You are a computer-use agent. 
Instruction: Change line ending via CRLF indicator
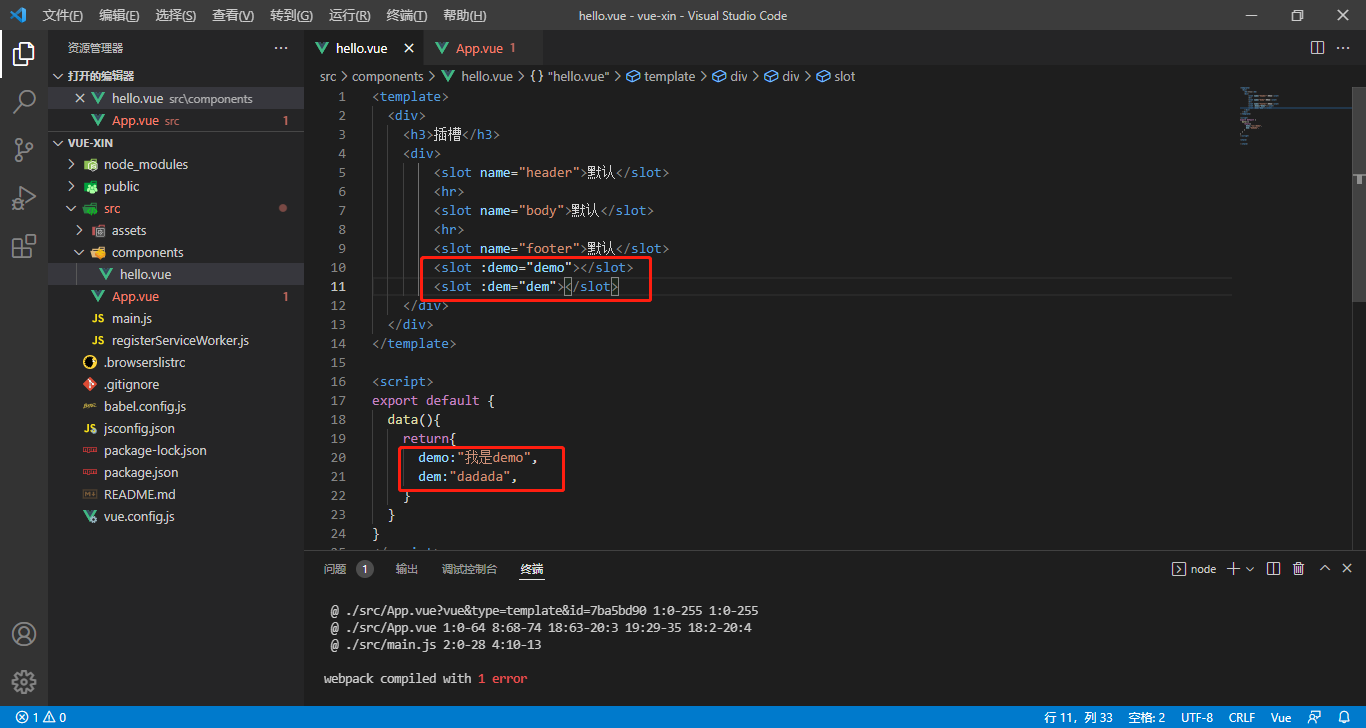[1241, 717]
